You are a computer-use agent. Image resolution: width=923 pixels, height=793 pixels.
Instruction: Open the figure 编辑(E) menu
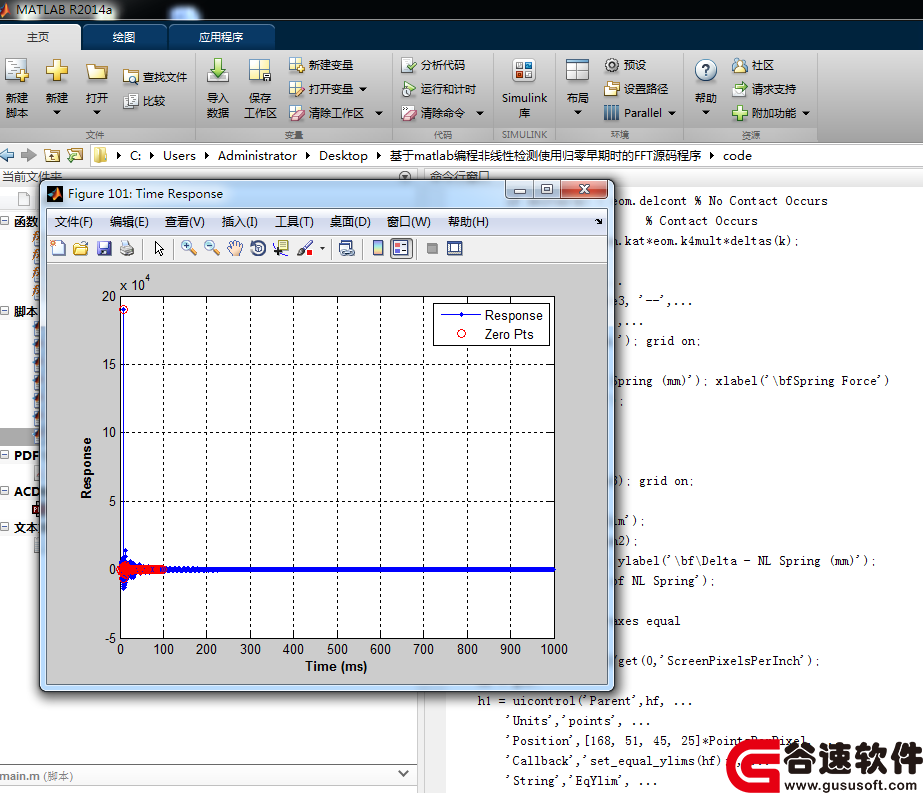click(x=129, y=222)
